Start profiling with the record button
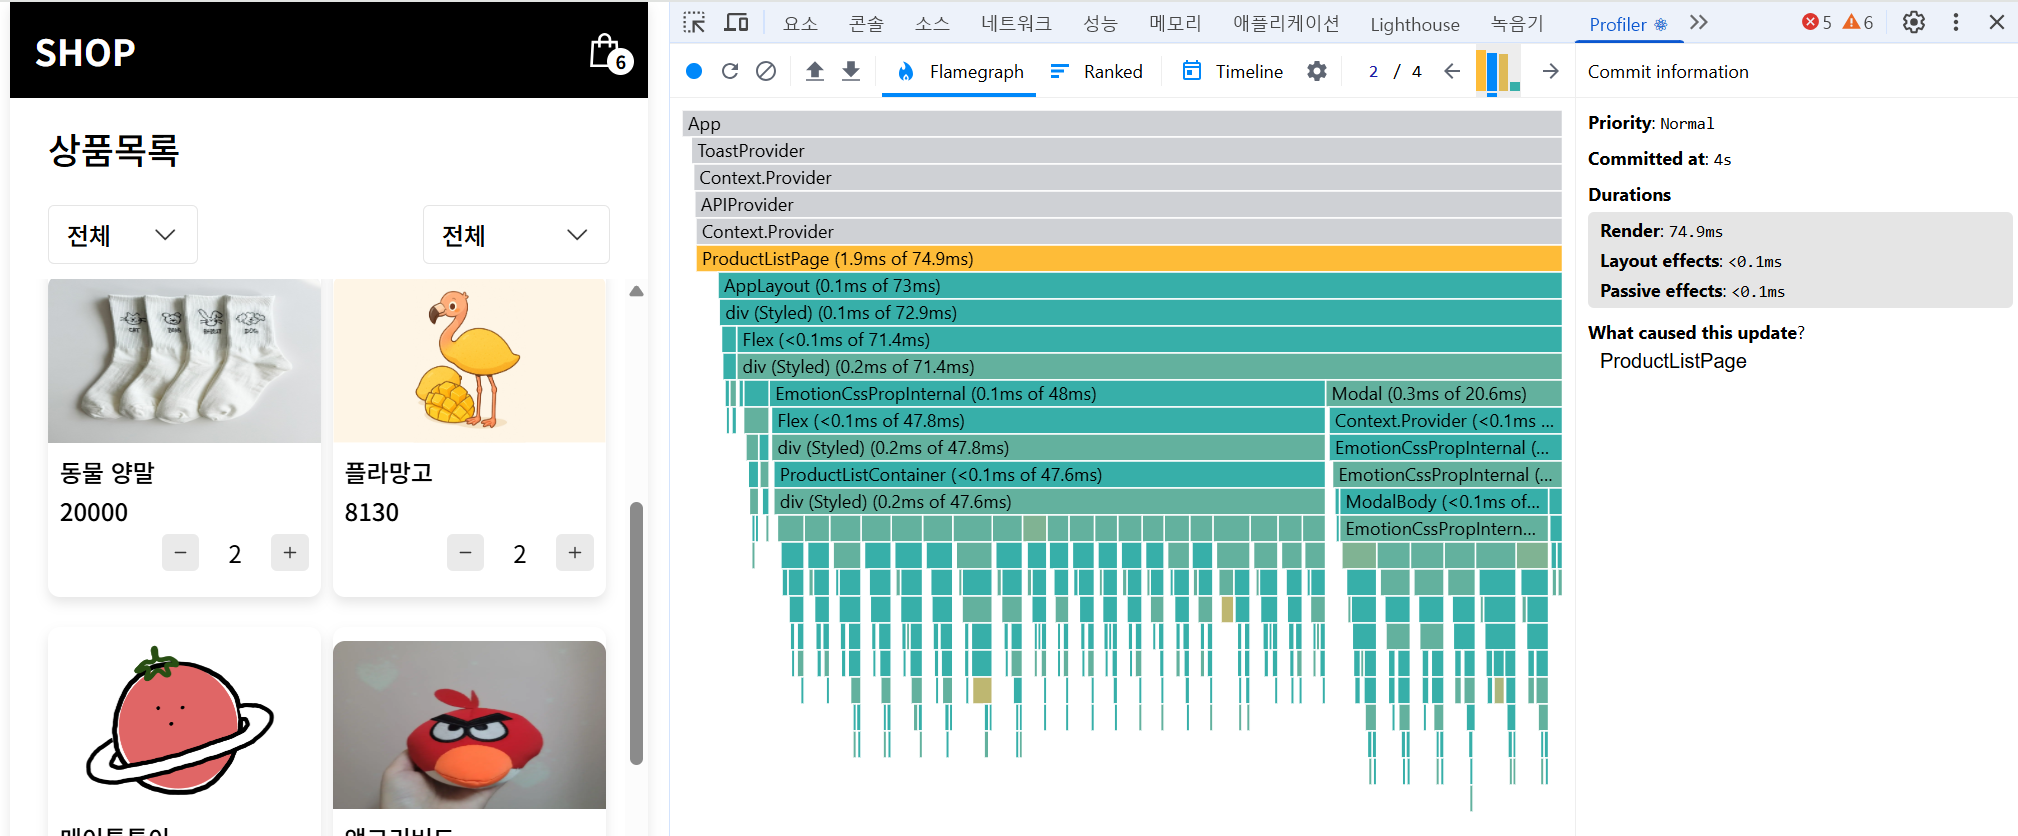 pos(694,71)
